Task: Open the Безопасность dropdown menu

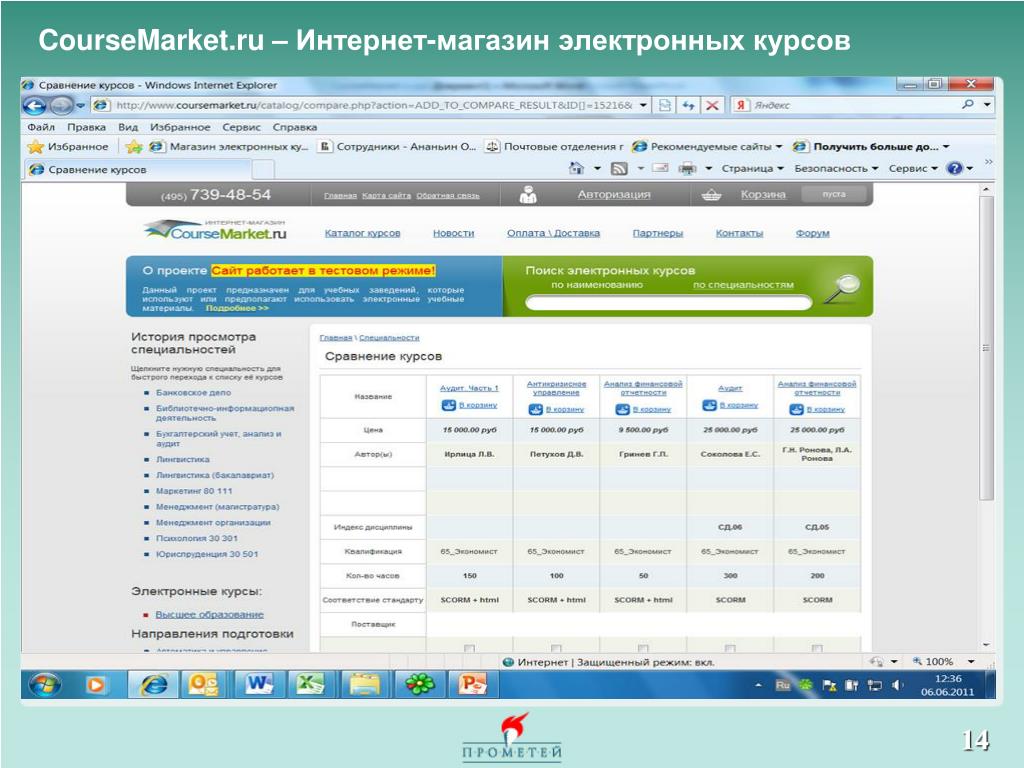Action: 836,168
